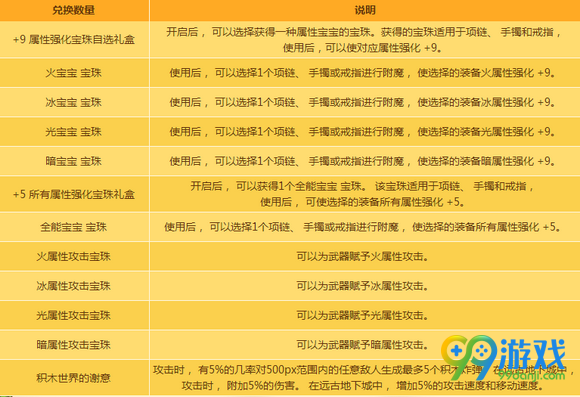Click the description mentioning 光属性强化 +9
The height and width of the screenshot is (397, 580).
point(363,132)
